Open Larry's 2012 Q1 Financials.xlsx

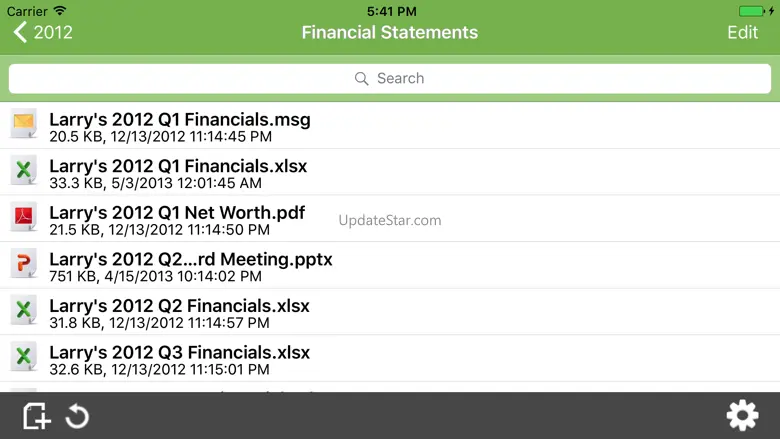178,172
